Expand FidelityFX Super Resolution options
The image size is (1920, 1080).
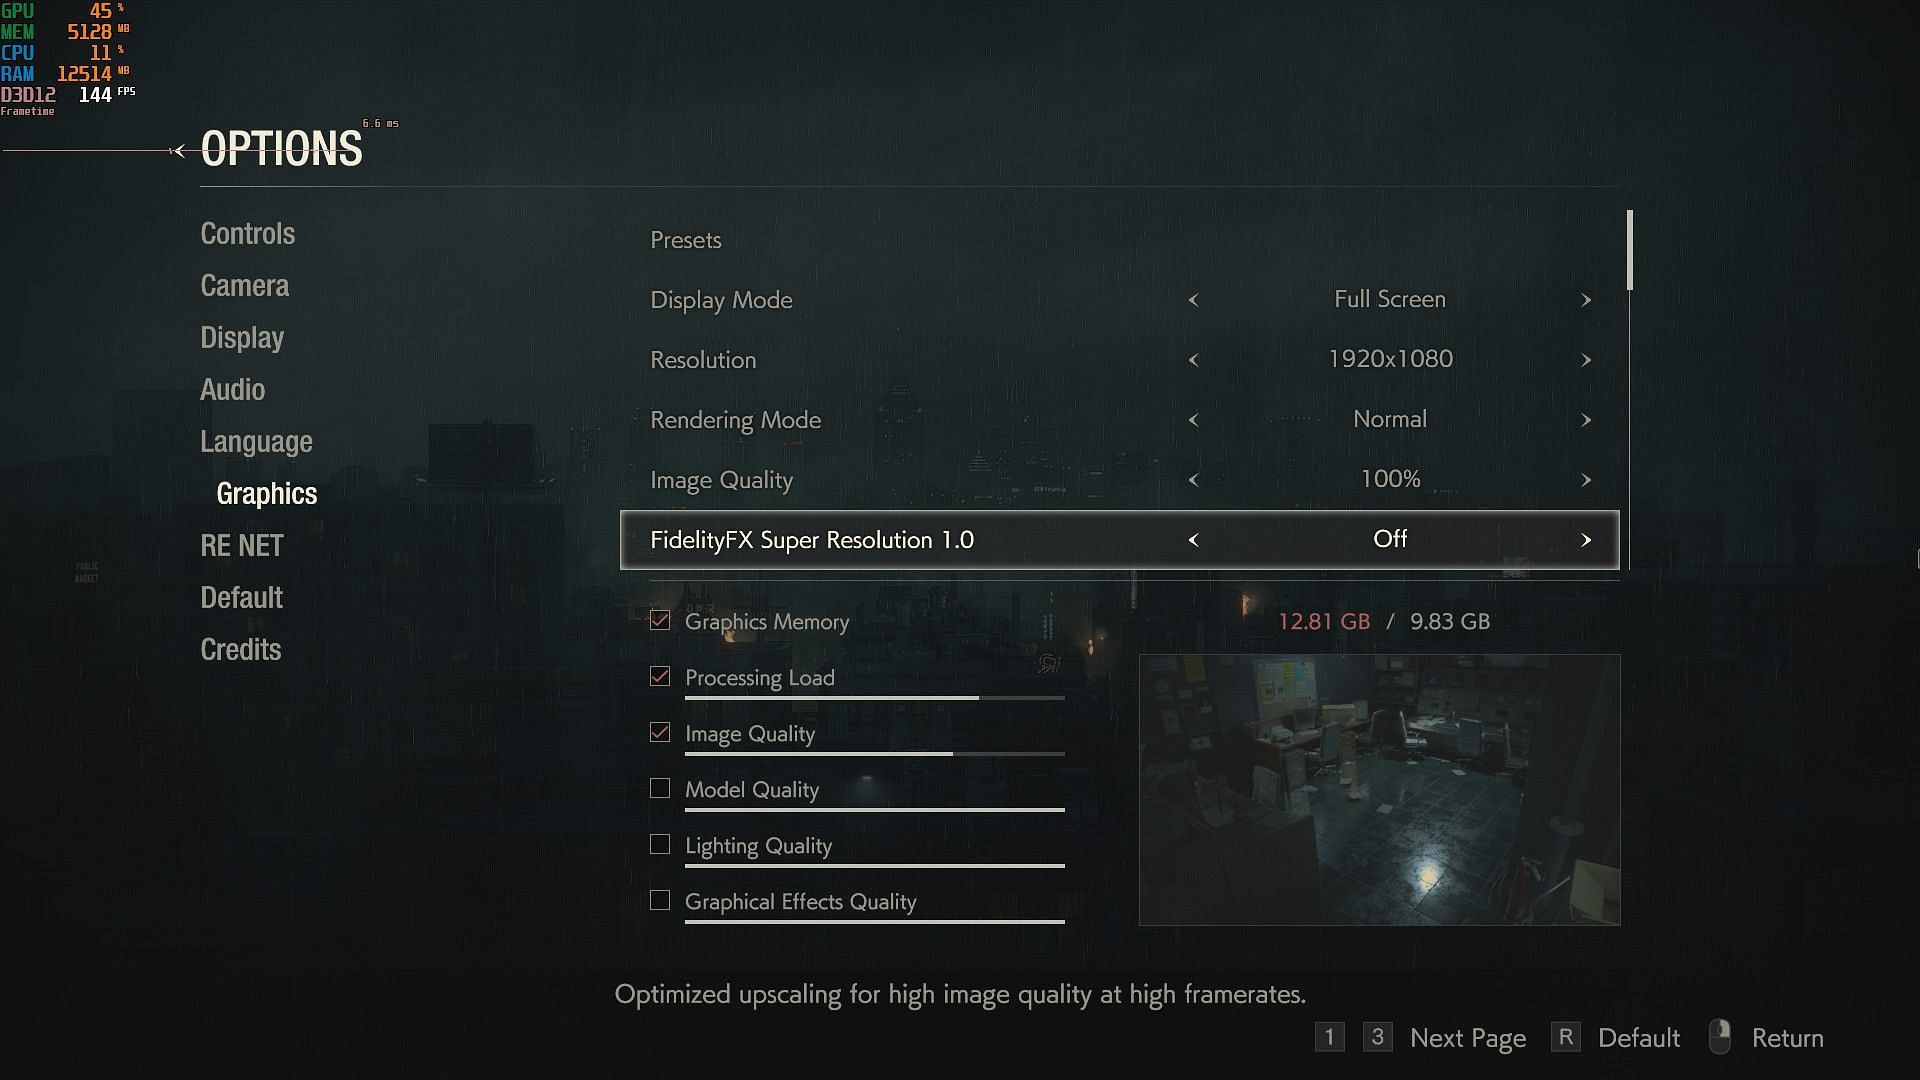click(x=1586, y=539)
